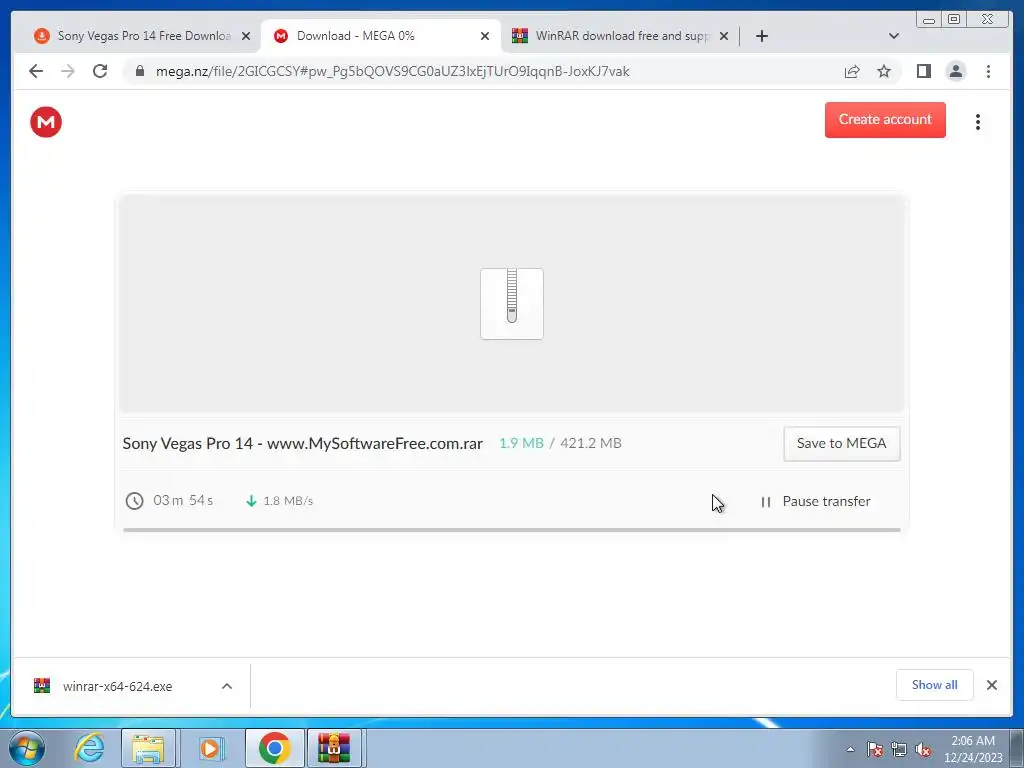Click the network tray icon
Viewport: 1024px width, 768px height.
click(x=899, y=749)
